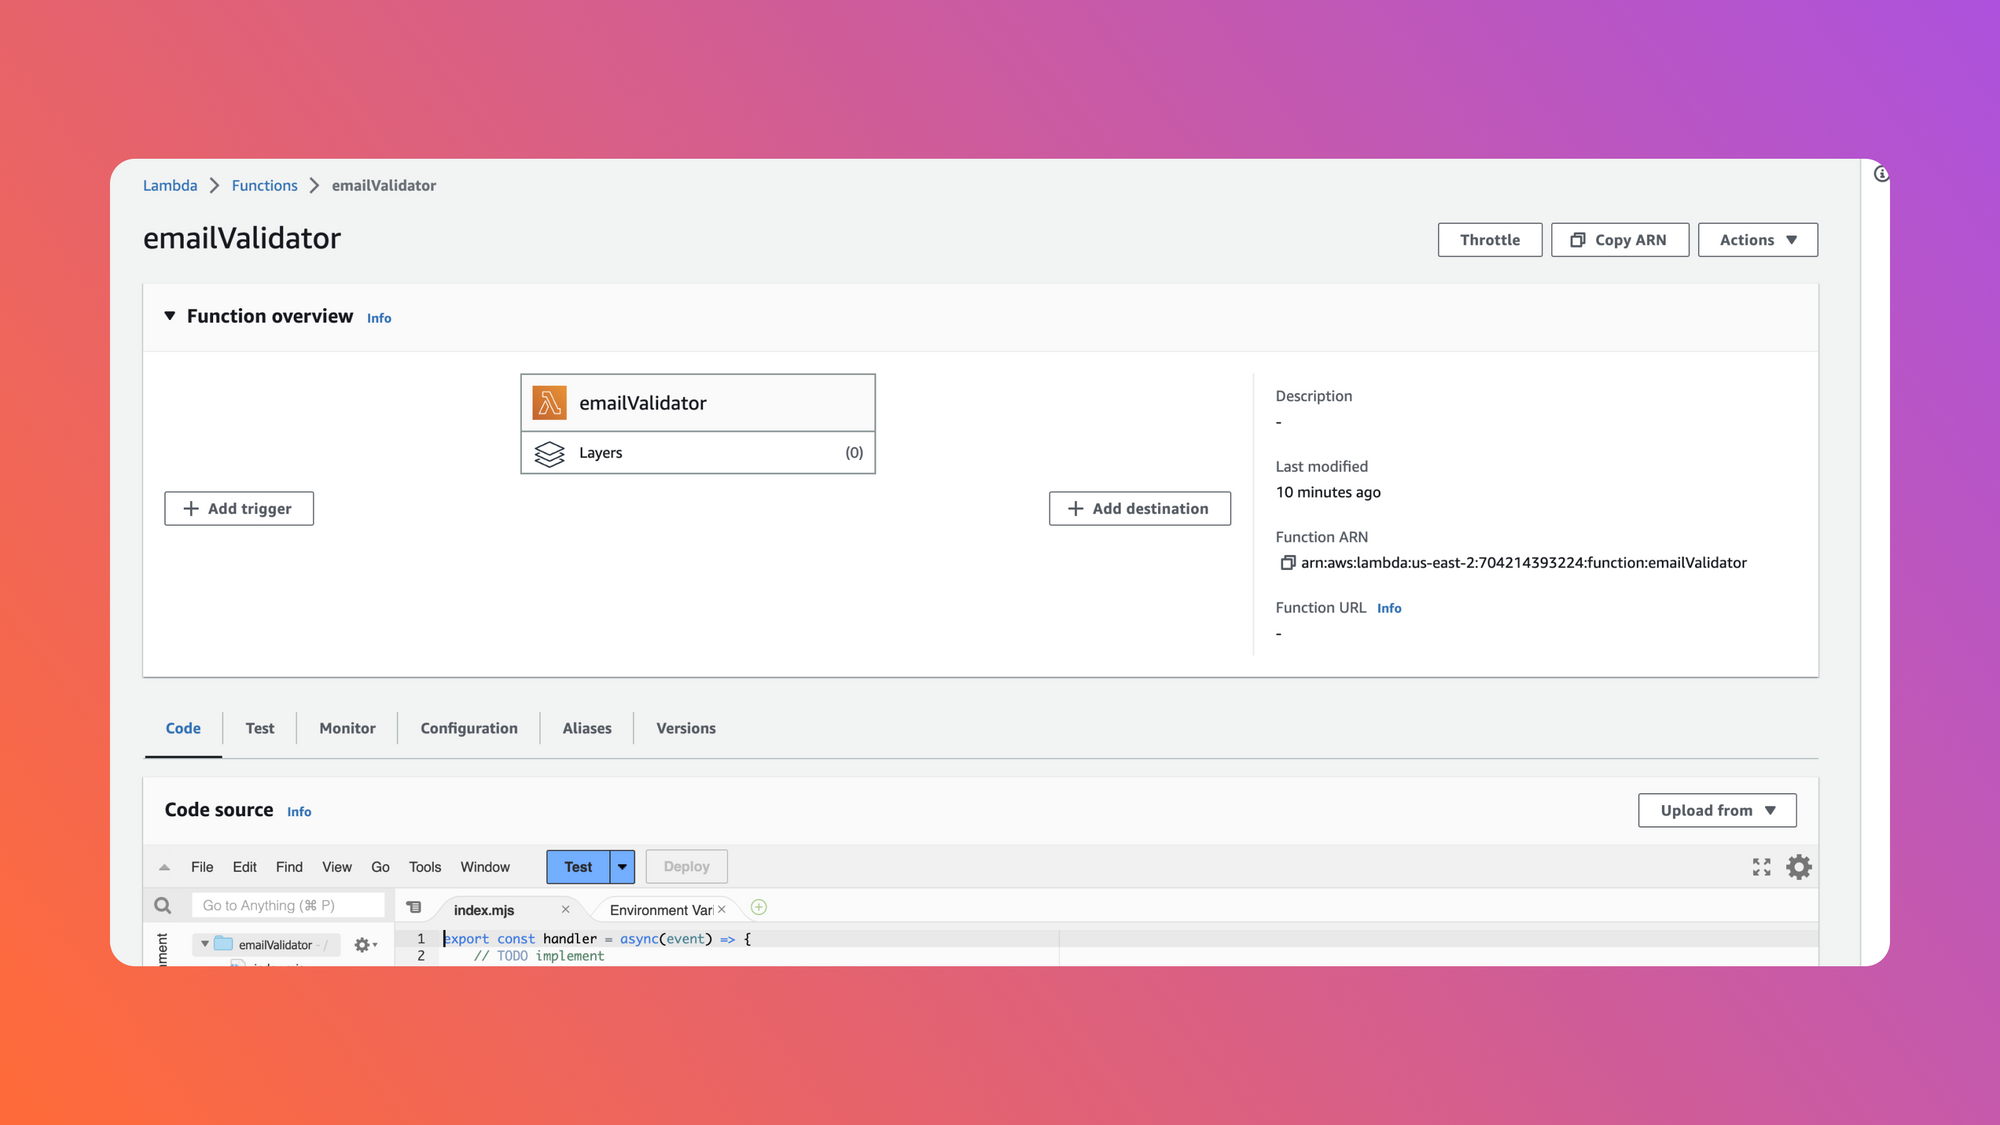Enter fullscreen mode in code editor

(1761, 867)
